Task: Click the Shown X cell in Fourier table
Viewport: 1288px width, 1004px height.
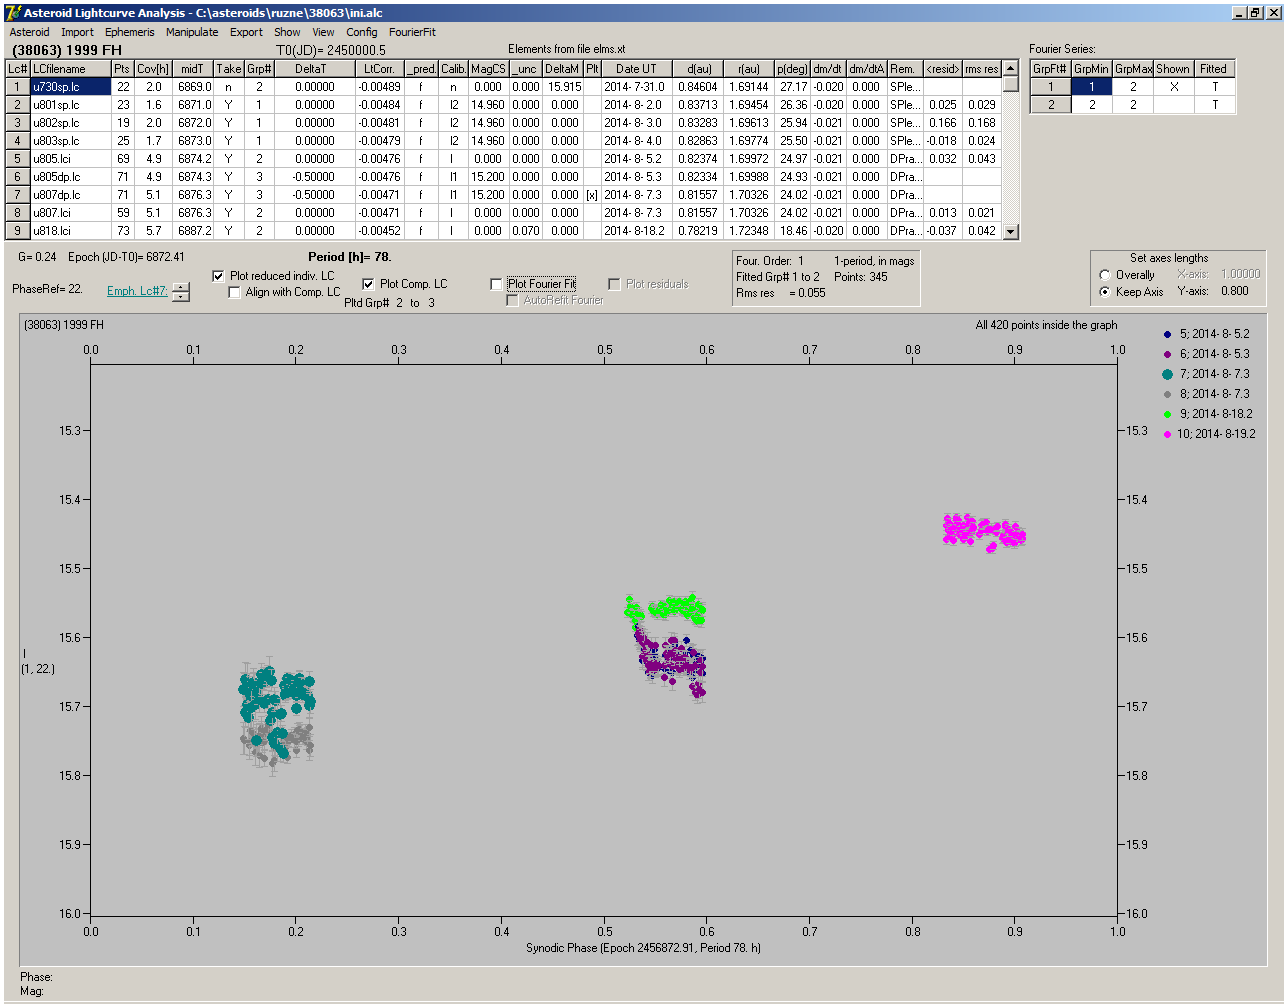Action: click(x=1173, y=87)
